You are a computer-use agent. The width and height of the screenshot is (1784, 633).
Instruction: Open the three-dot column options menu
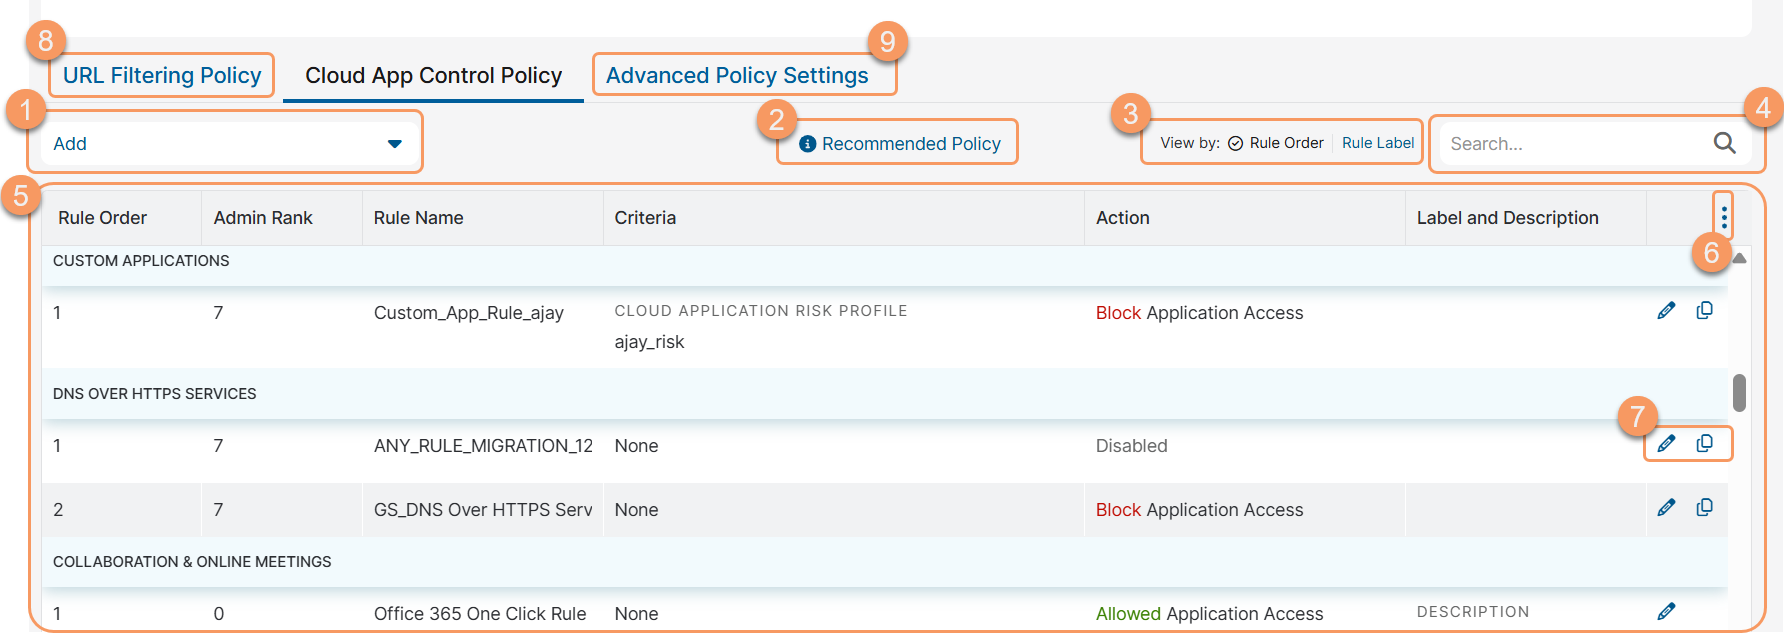[1724, 217]
